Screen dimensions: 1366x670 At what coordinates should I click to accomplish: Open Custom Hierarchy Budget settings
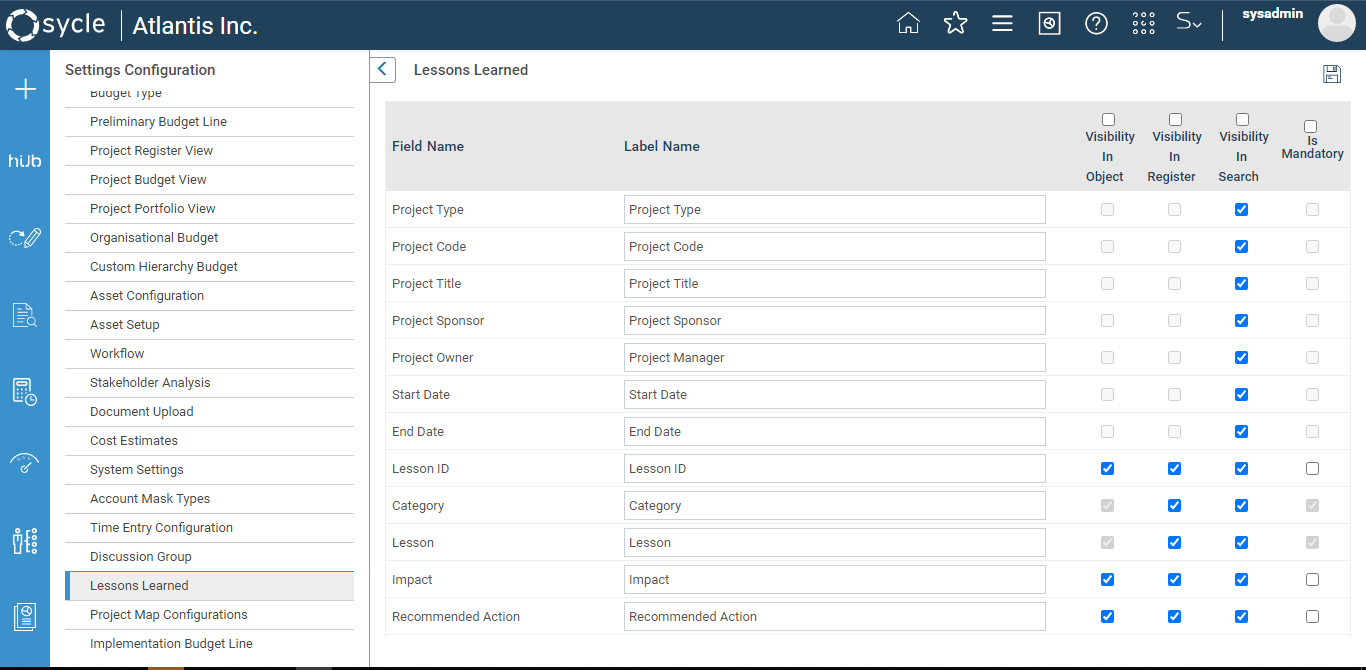coord(209,267)
